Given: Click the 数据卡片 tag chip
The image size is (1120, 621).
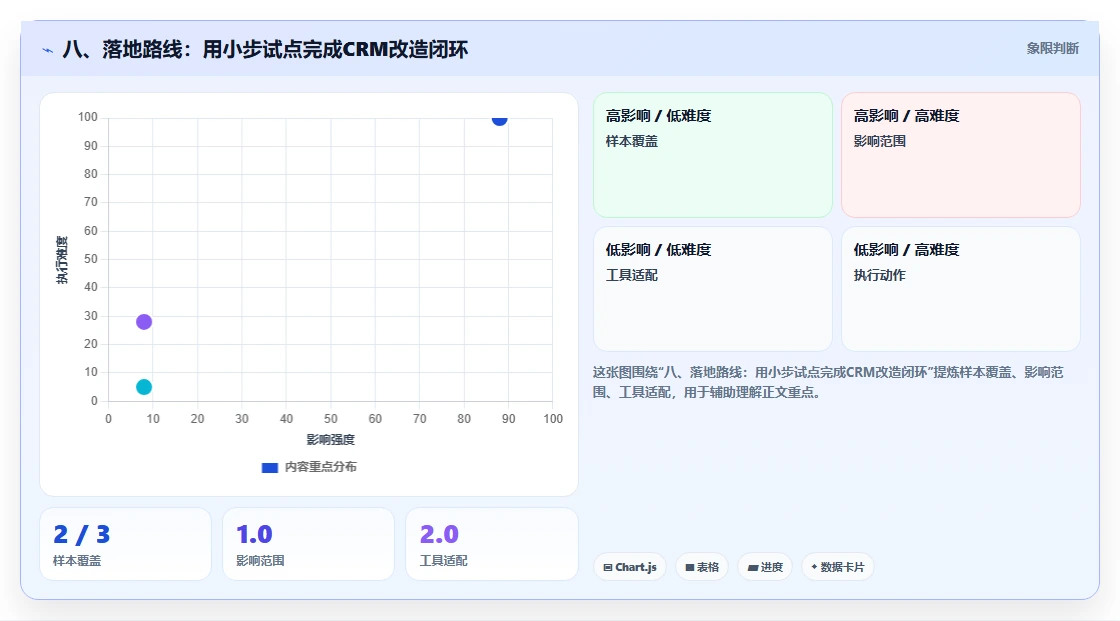Looking at the screenshot, I should pos(837,567).
